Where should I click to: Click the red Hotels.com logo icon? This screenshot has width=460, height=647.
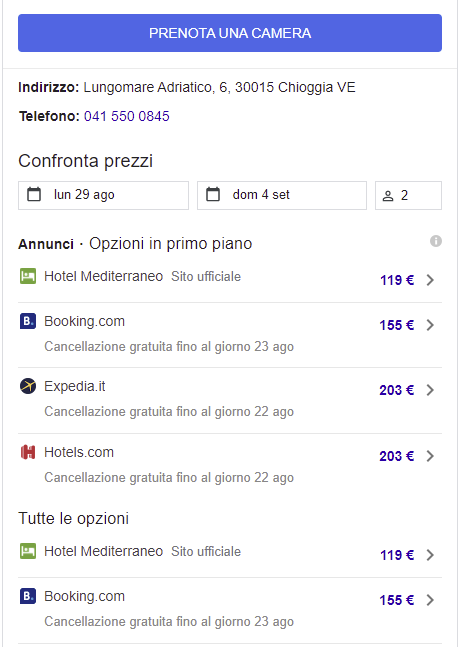(x=28, y=452)
